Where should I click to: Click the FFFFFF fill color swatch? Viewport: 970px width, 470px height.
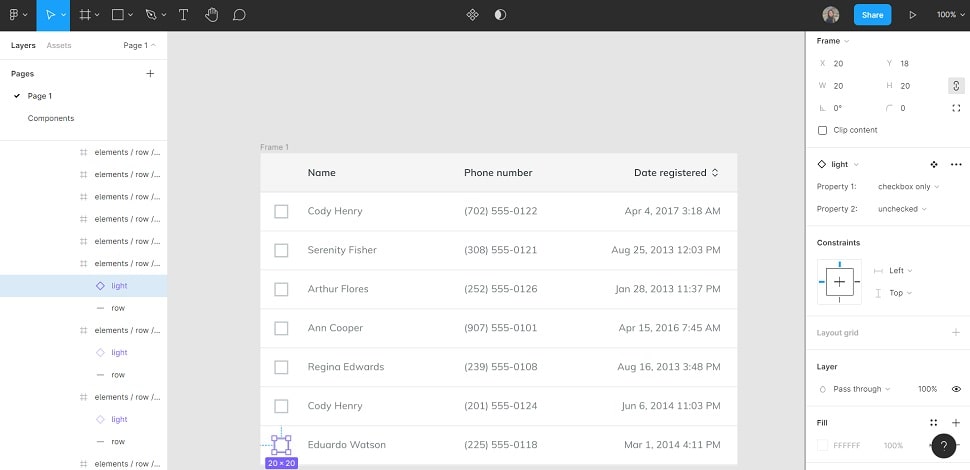point(822,445)
